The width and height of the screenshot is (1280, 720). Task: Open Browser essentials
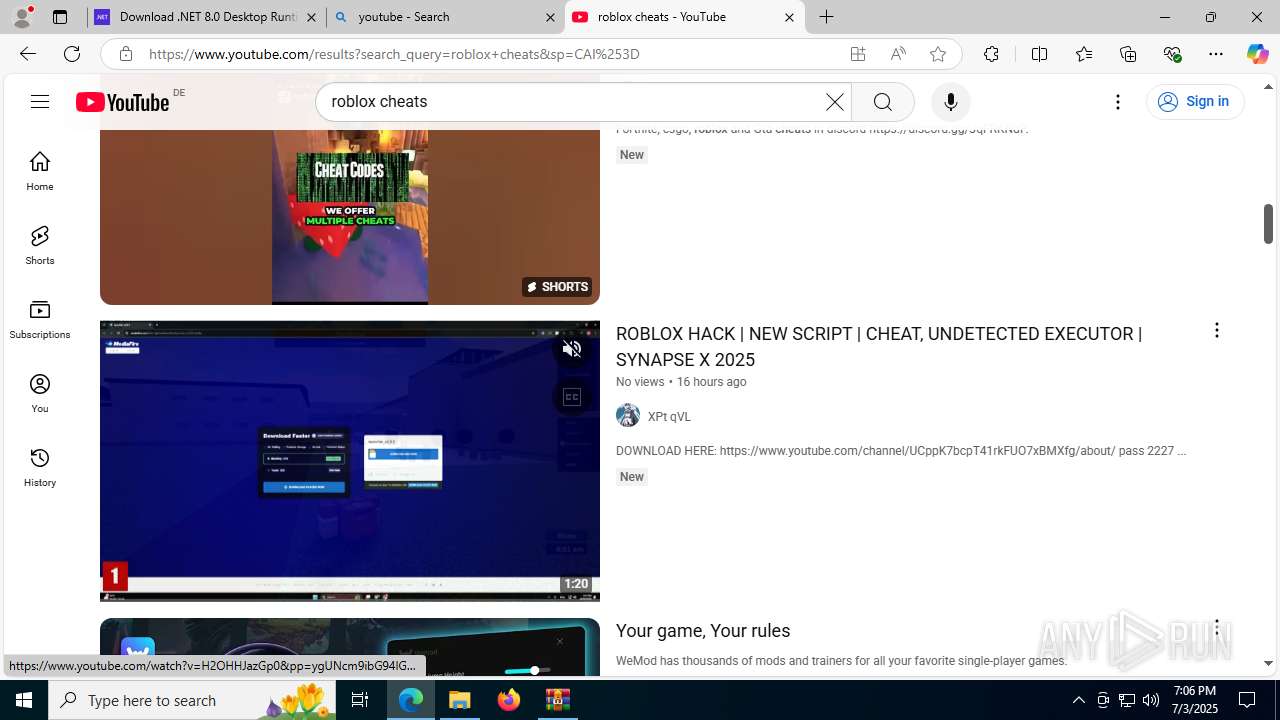1172,54
